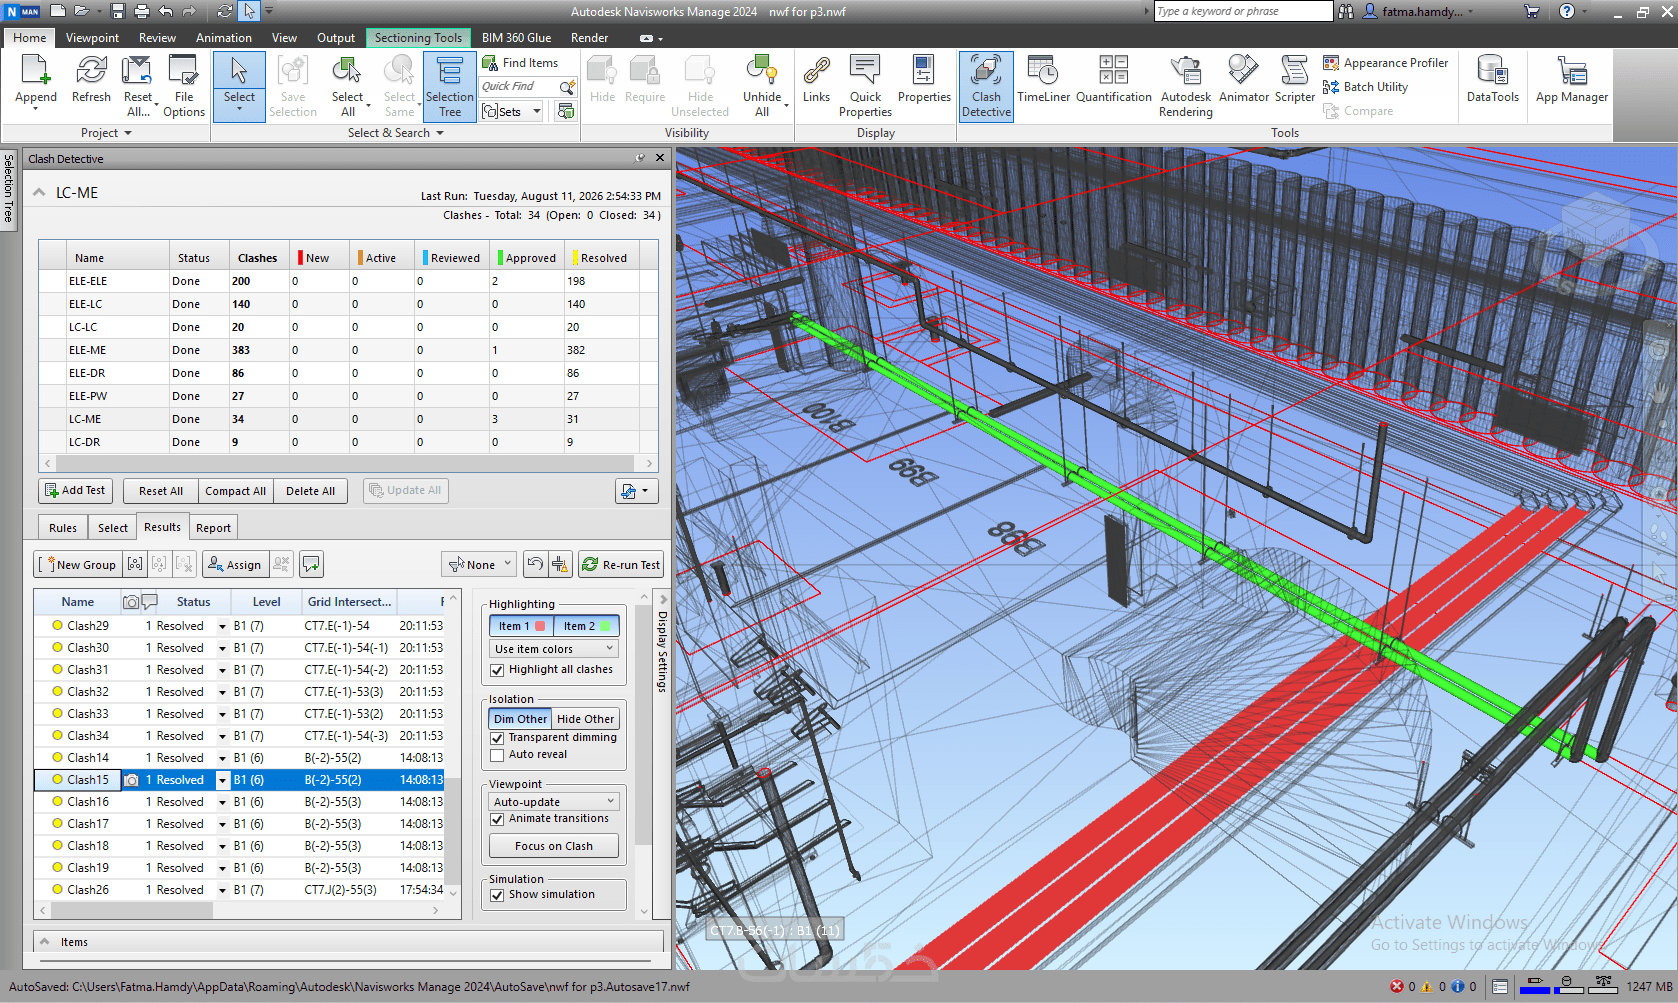
Task: Toggle Transparent dimming checkbox
Action: tap(497, 738)
